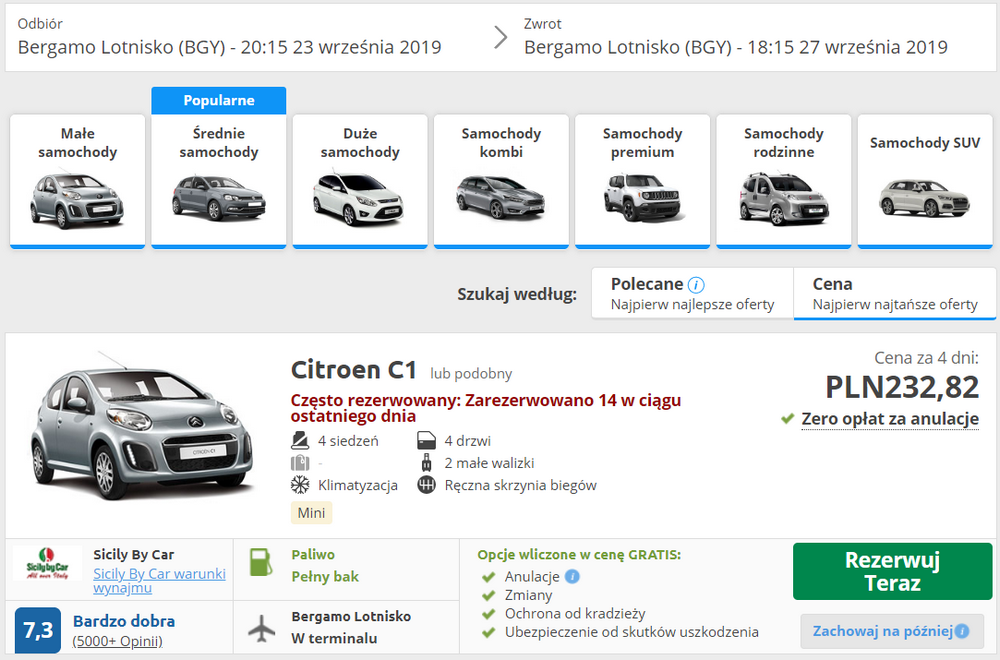Click the Citroen C1 title

tap(354, 370)
